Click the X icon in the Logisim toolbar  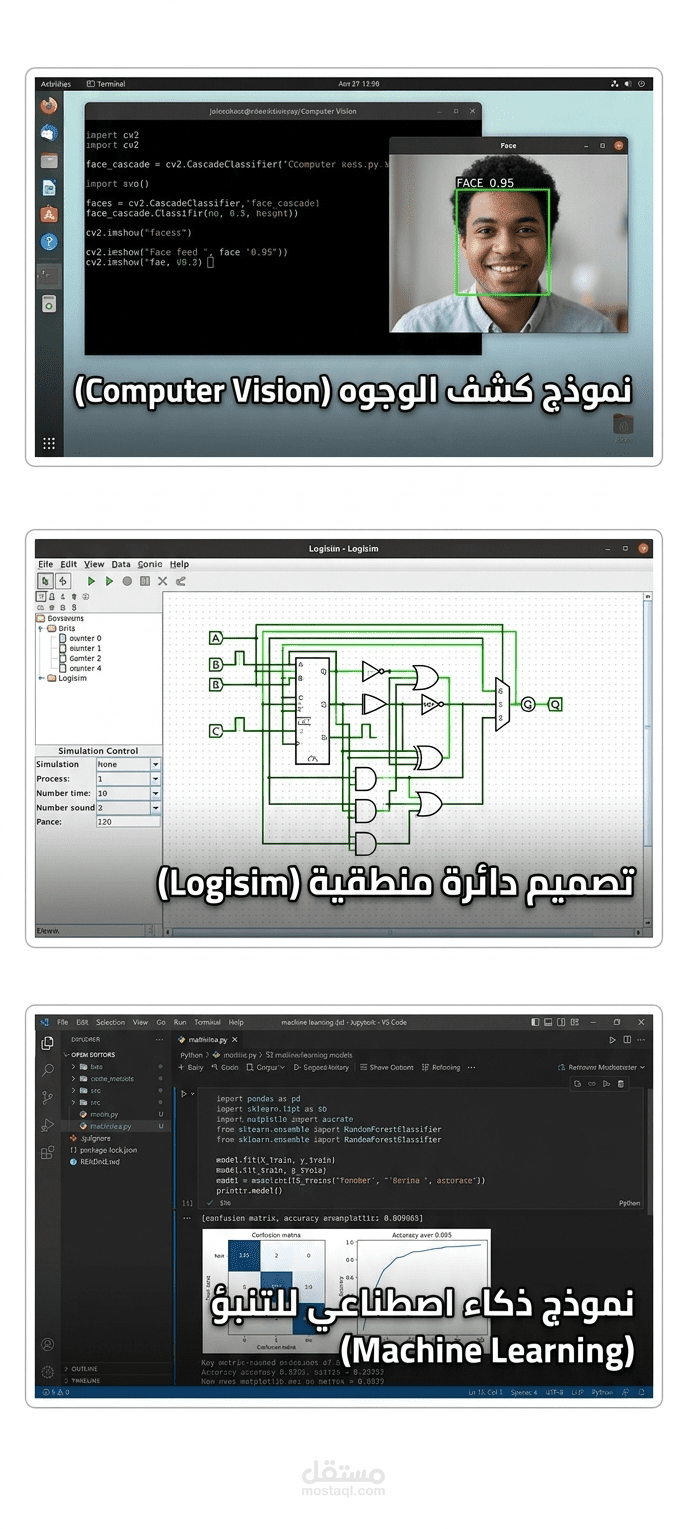pos(162,580)
